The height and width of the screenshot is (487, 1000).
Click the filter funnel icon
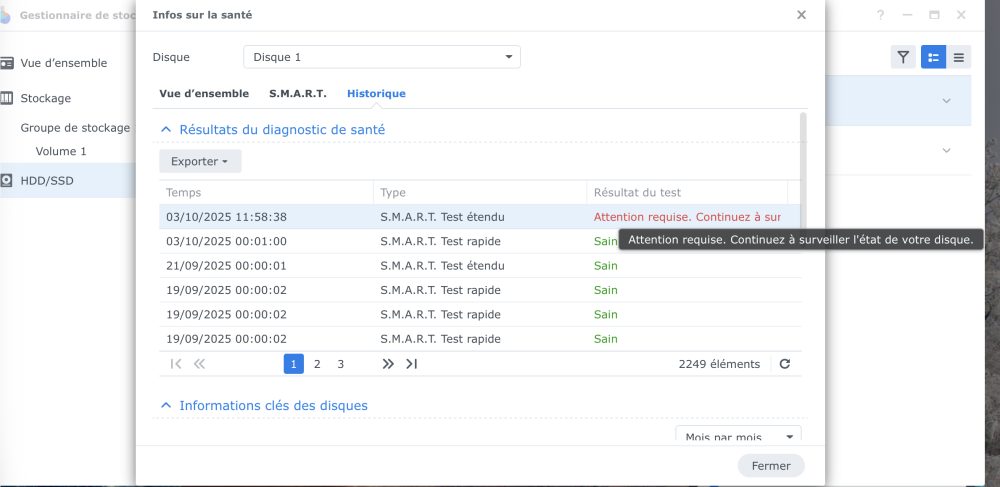(903, 57)
